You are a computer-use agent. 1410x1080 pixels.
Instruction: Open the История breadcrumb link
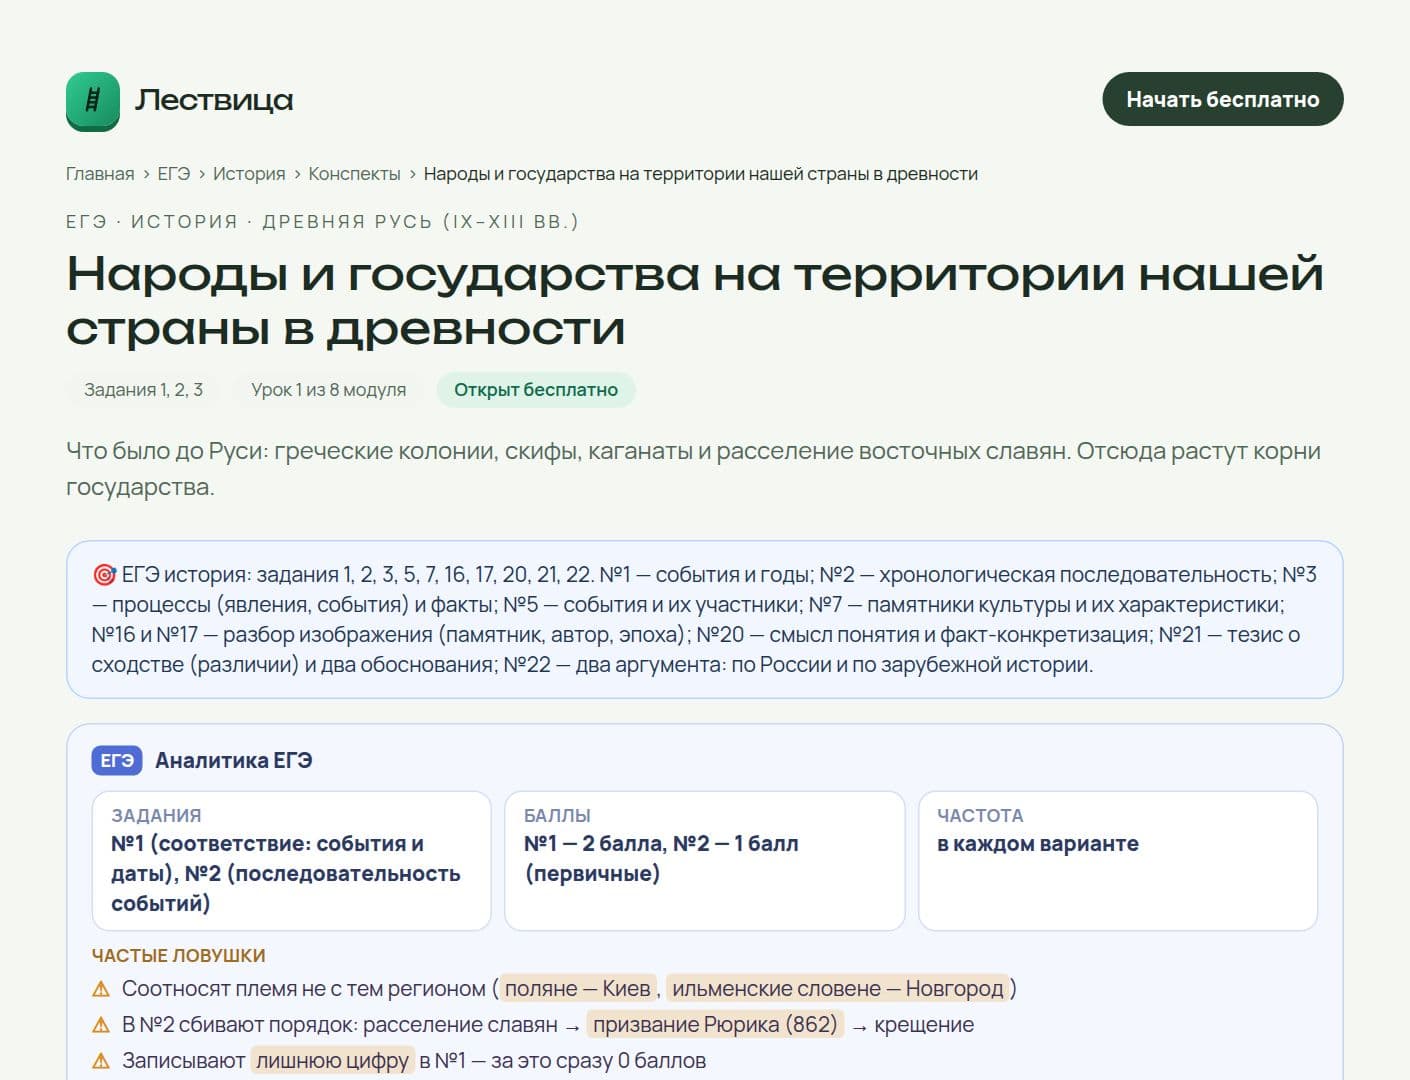pos(249,174)
